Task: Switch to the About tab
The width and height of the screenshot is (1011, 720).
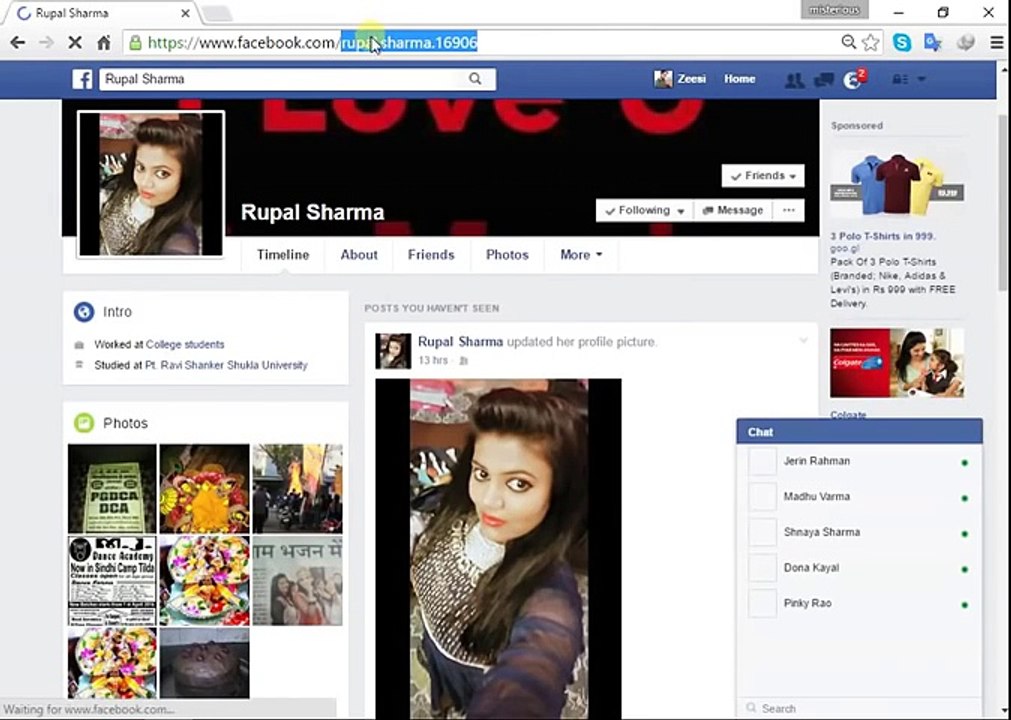Action: tap(359, 255)
